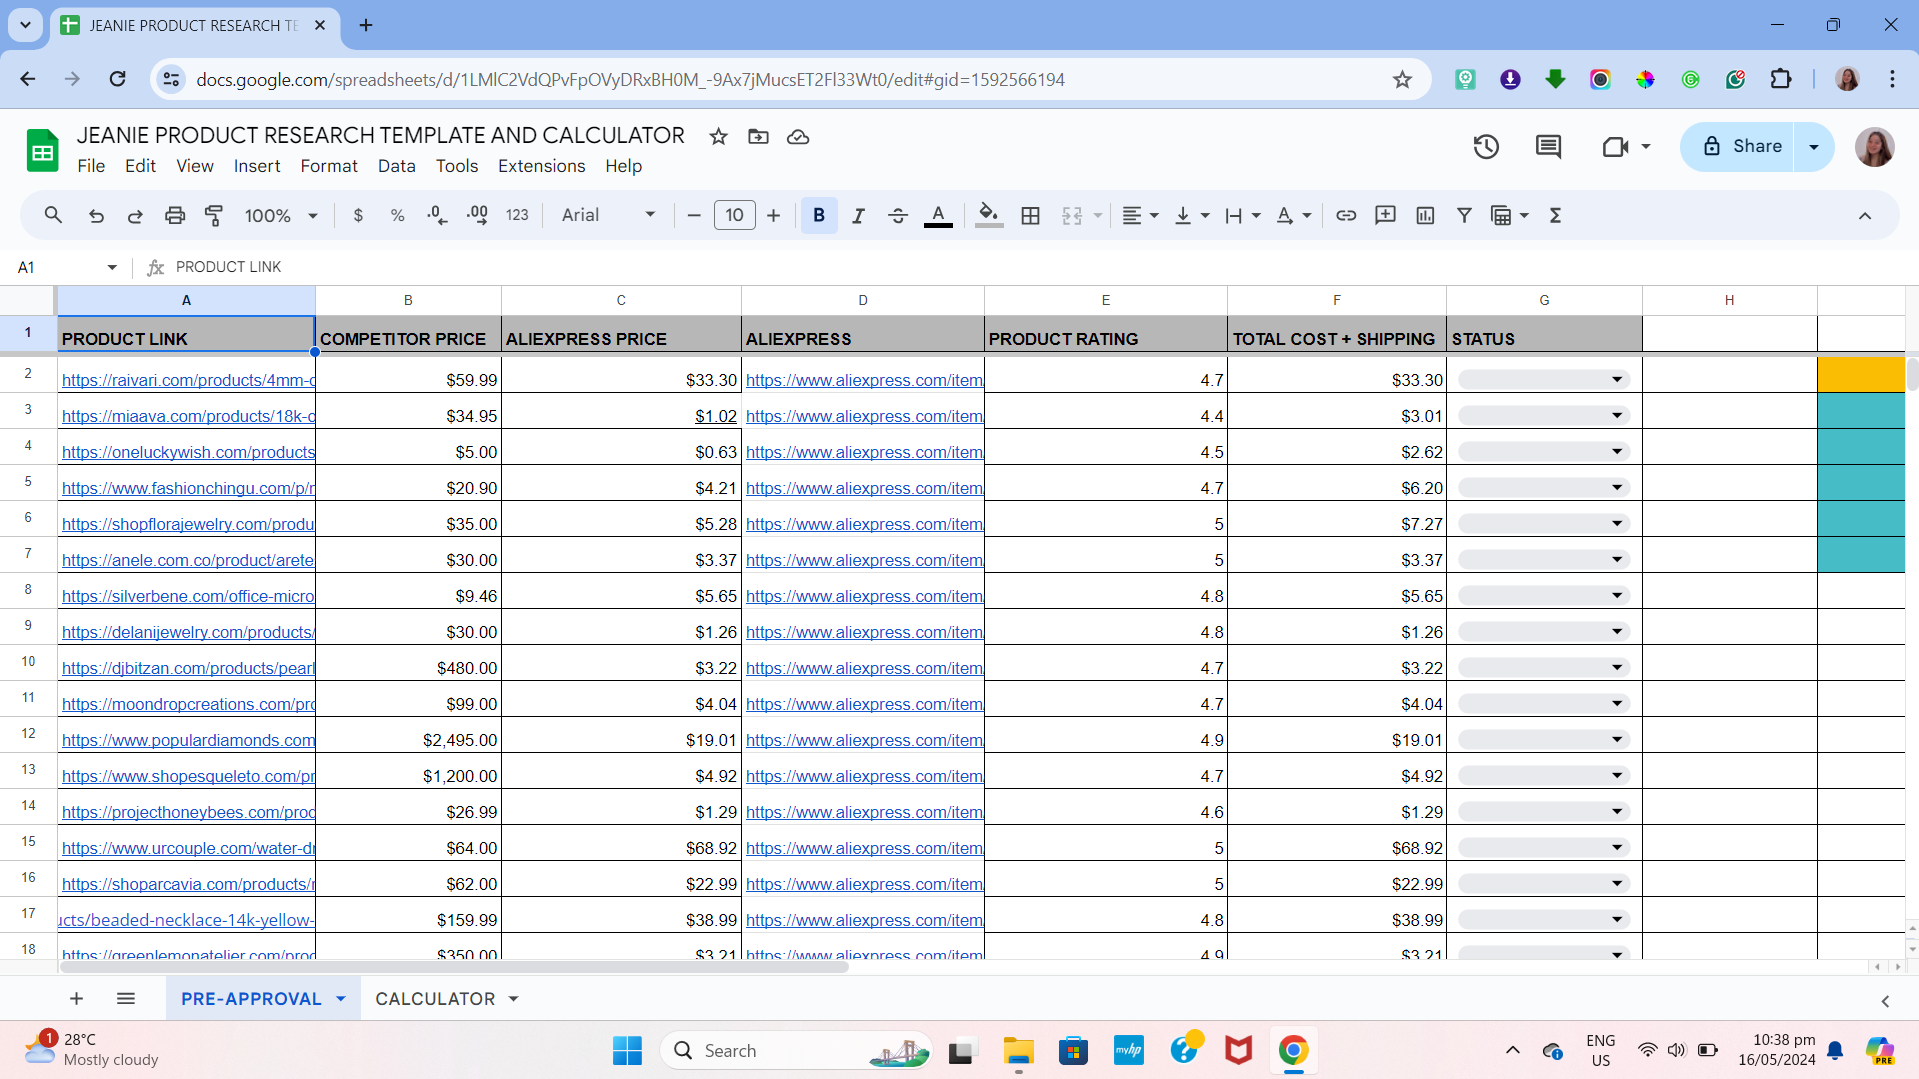Open the fill color picker
Screen dimensions: 1919x1079
coord(988,215)
